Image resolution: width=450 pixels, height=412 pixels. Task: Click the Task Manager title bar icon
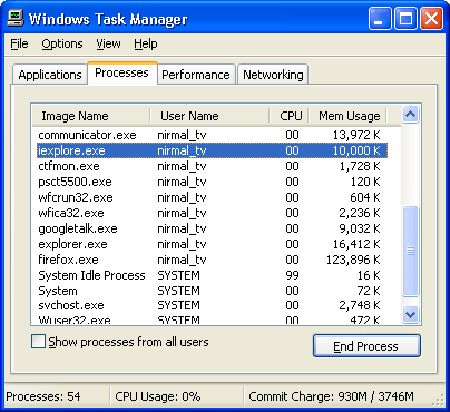tap(15, 18)
